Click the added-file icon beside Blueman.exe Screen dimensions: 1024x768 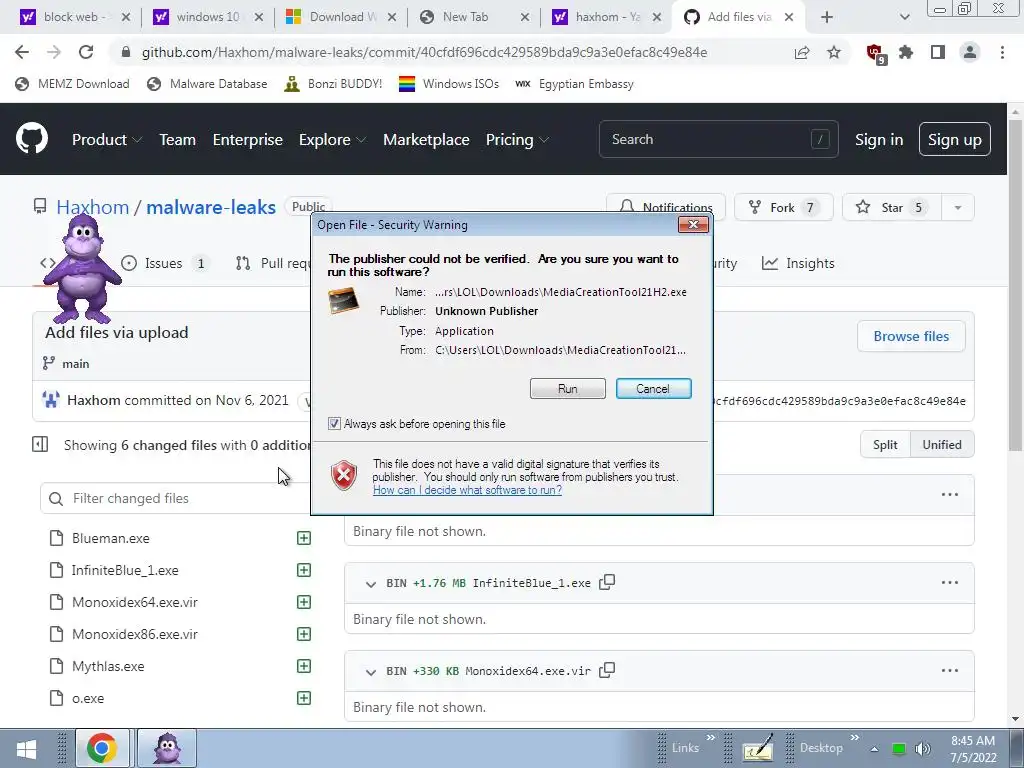click(x=304, y=538)
